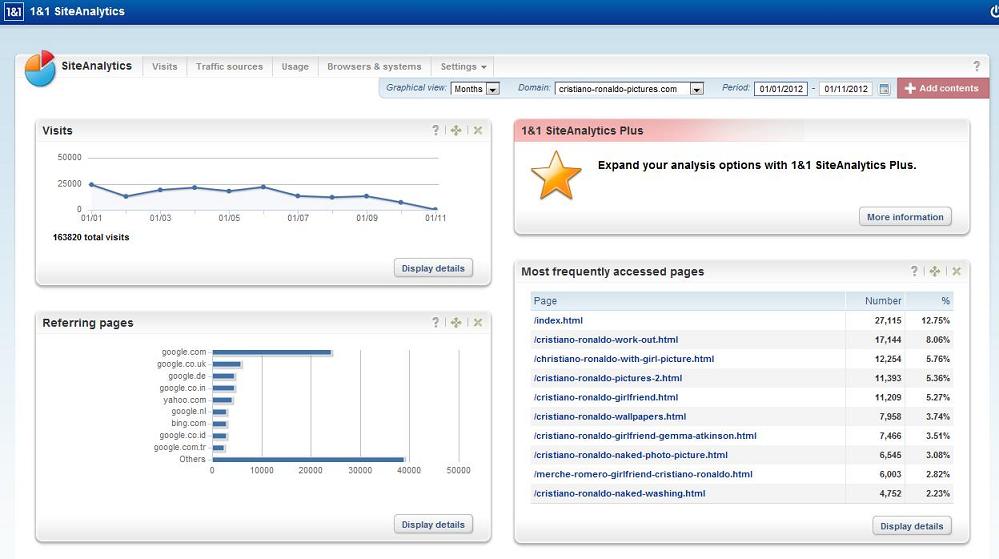Expand the Settings menu
Viewport: 999px width, 559px height.
(463, 66)
